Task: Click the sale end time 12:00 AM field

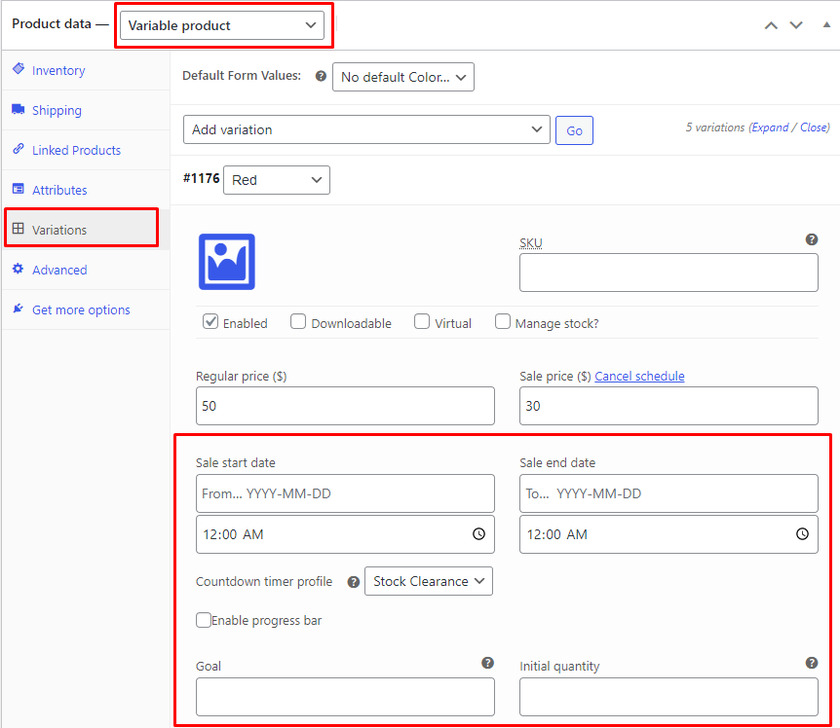Action: (x=669, y=535)
